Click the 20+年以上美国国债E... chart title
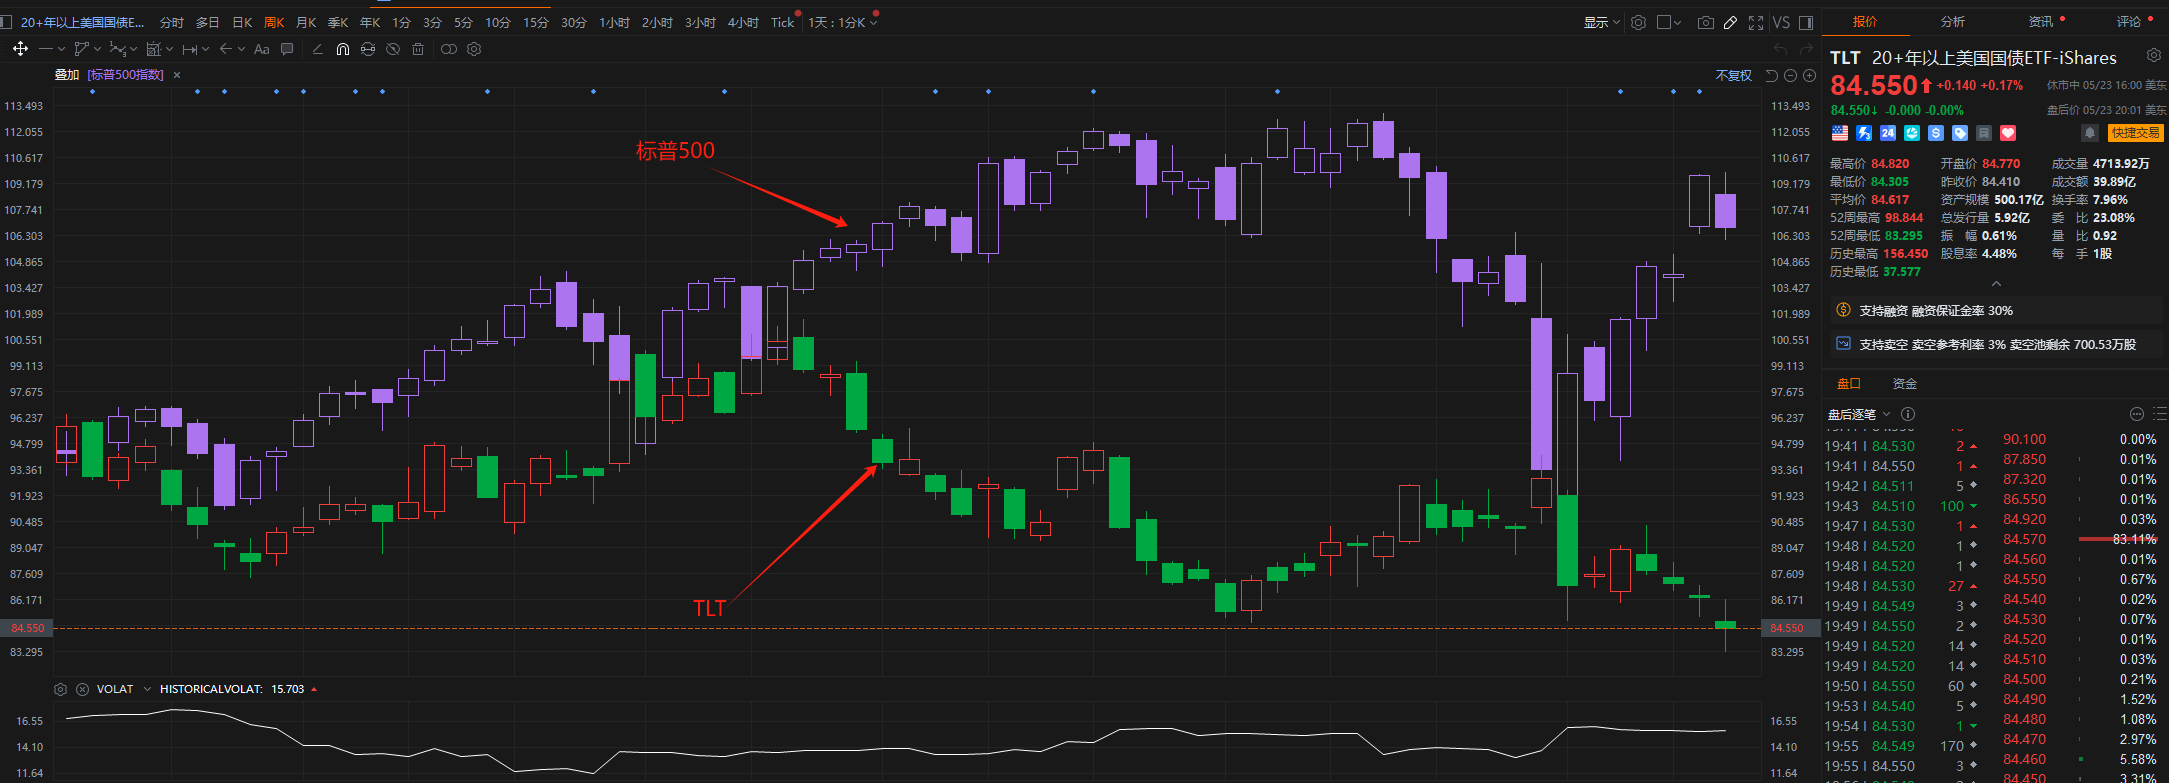This screenshot has height=783, width=2169. tap(82, 22)
